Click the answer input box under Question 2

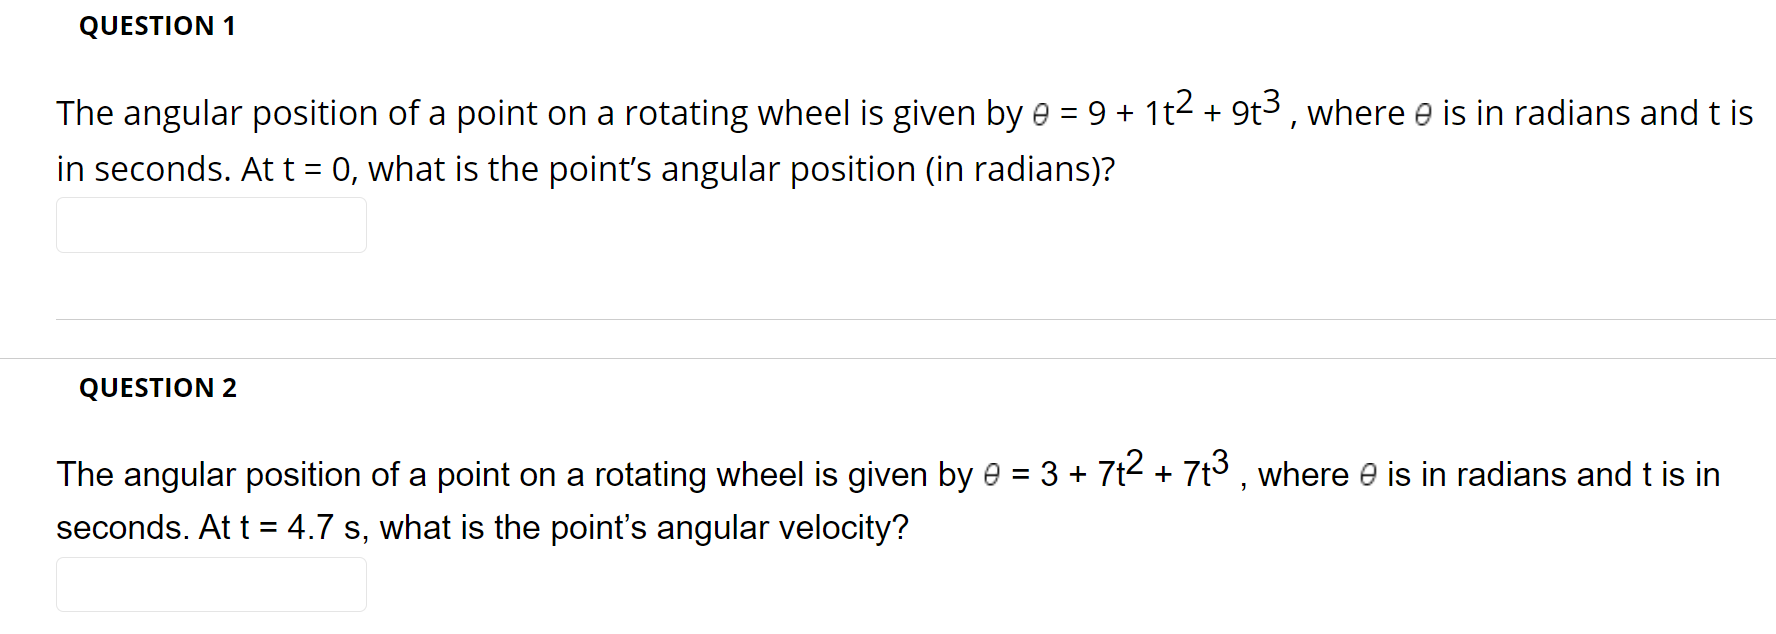[x=210, y=584]
